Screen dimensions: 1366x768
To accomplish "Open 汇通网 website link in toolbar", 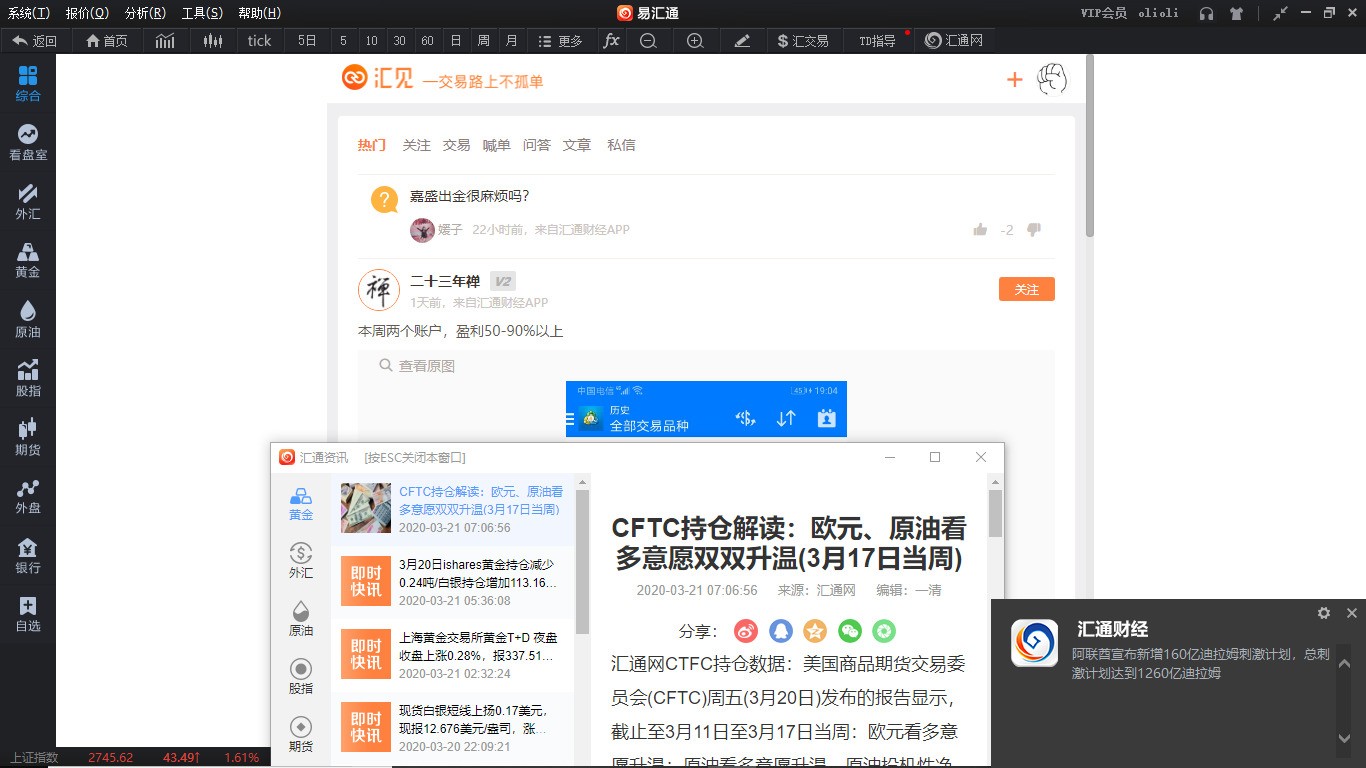I will coord(953,41).
